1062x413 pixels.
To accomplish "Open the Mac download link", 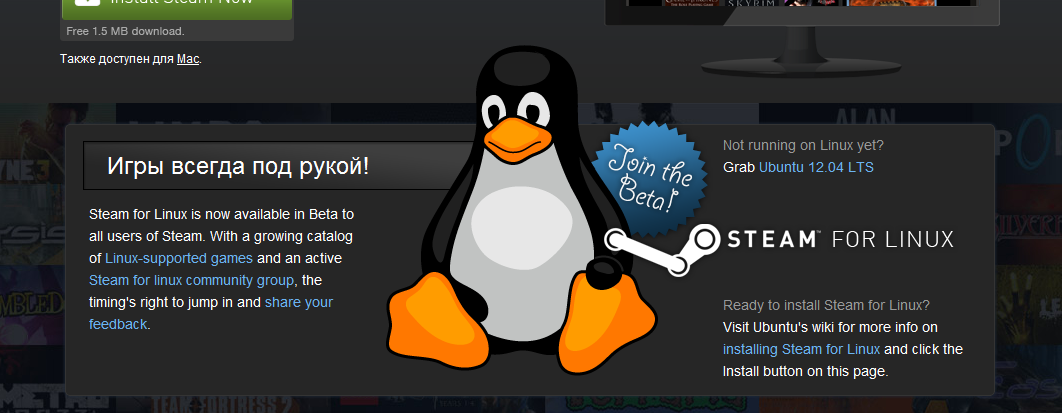I will point(188,59).
